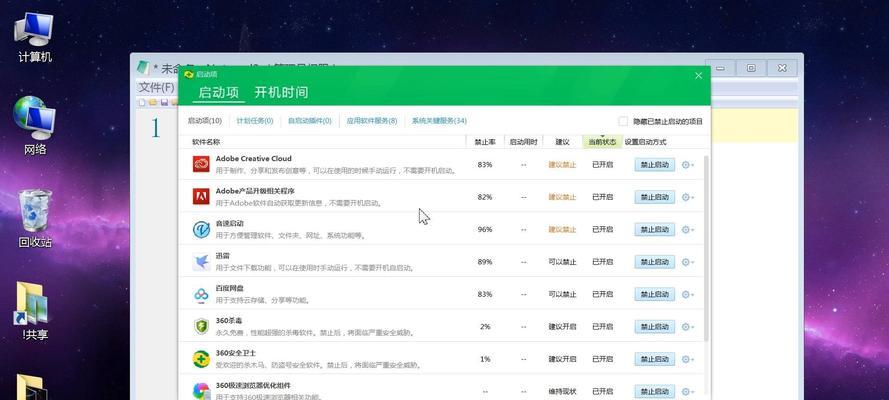Select the 迅雷 bird icon
889x400 pixels.
click(x=201, y=262)
